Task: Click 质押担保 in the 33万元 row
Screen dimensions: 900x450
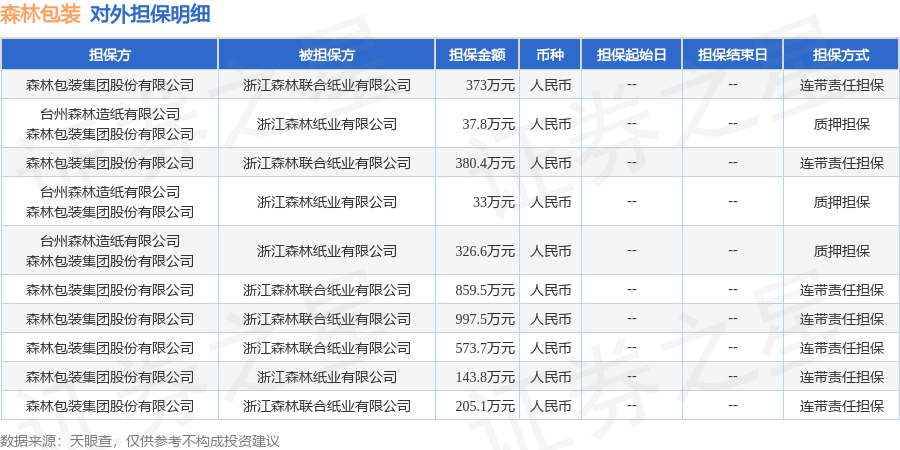Action: click(x=841, y=202)
